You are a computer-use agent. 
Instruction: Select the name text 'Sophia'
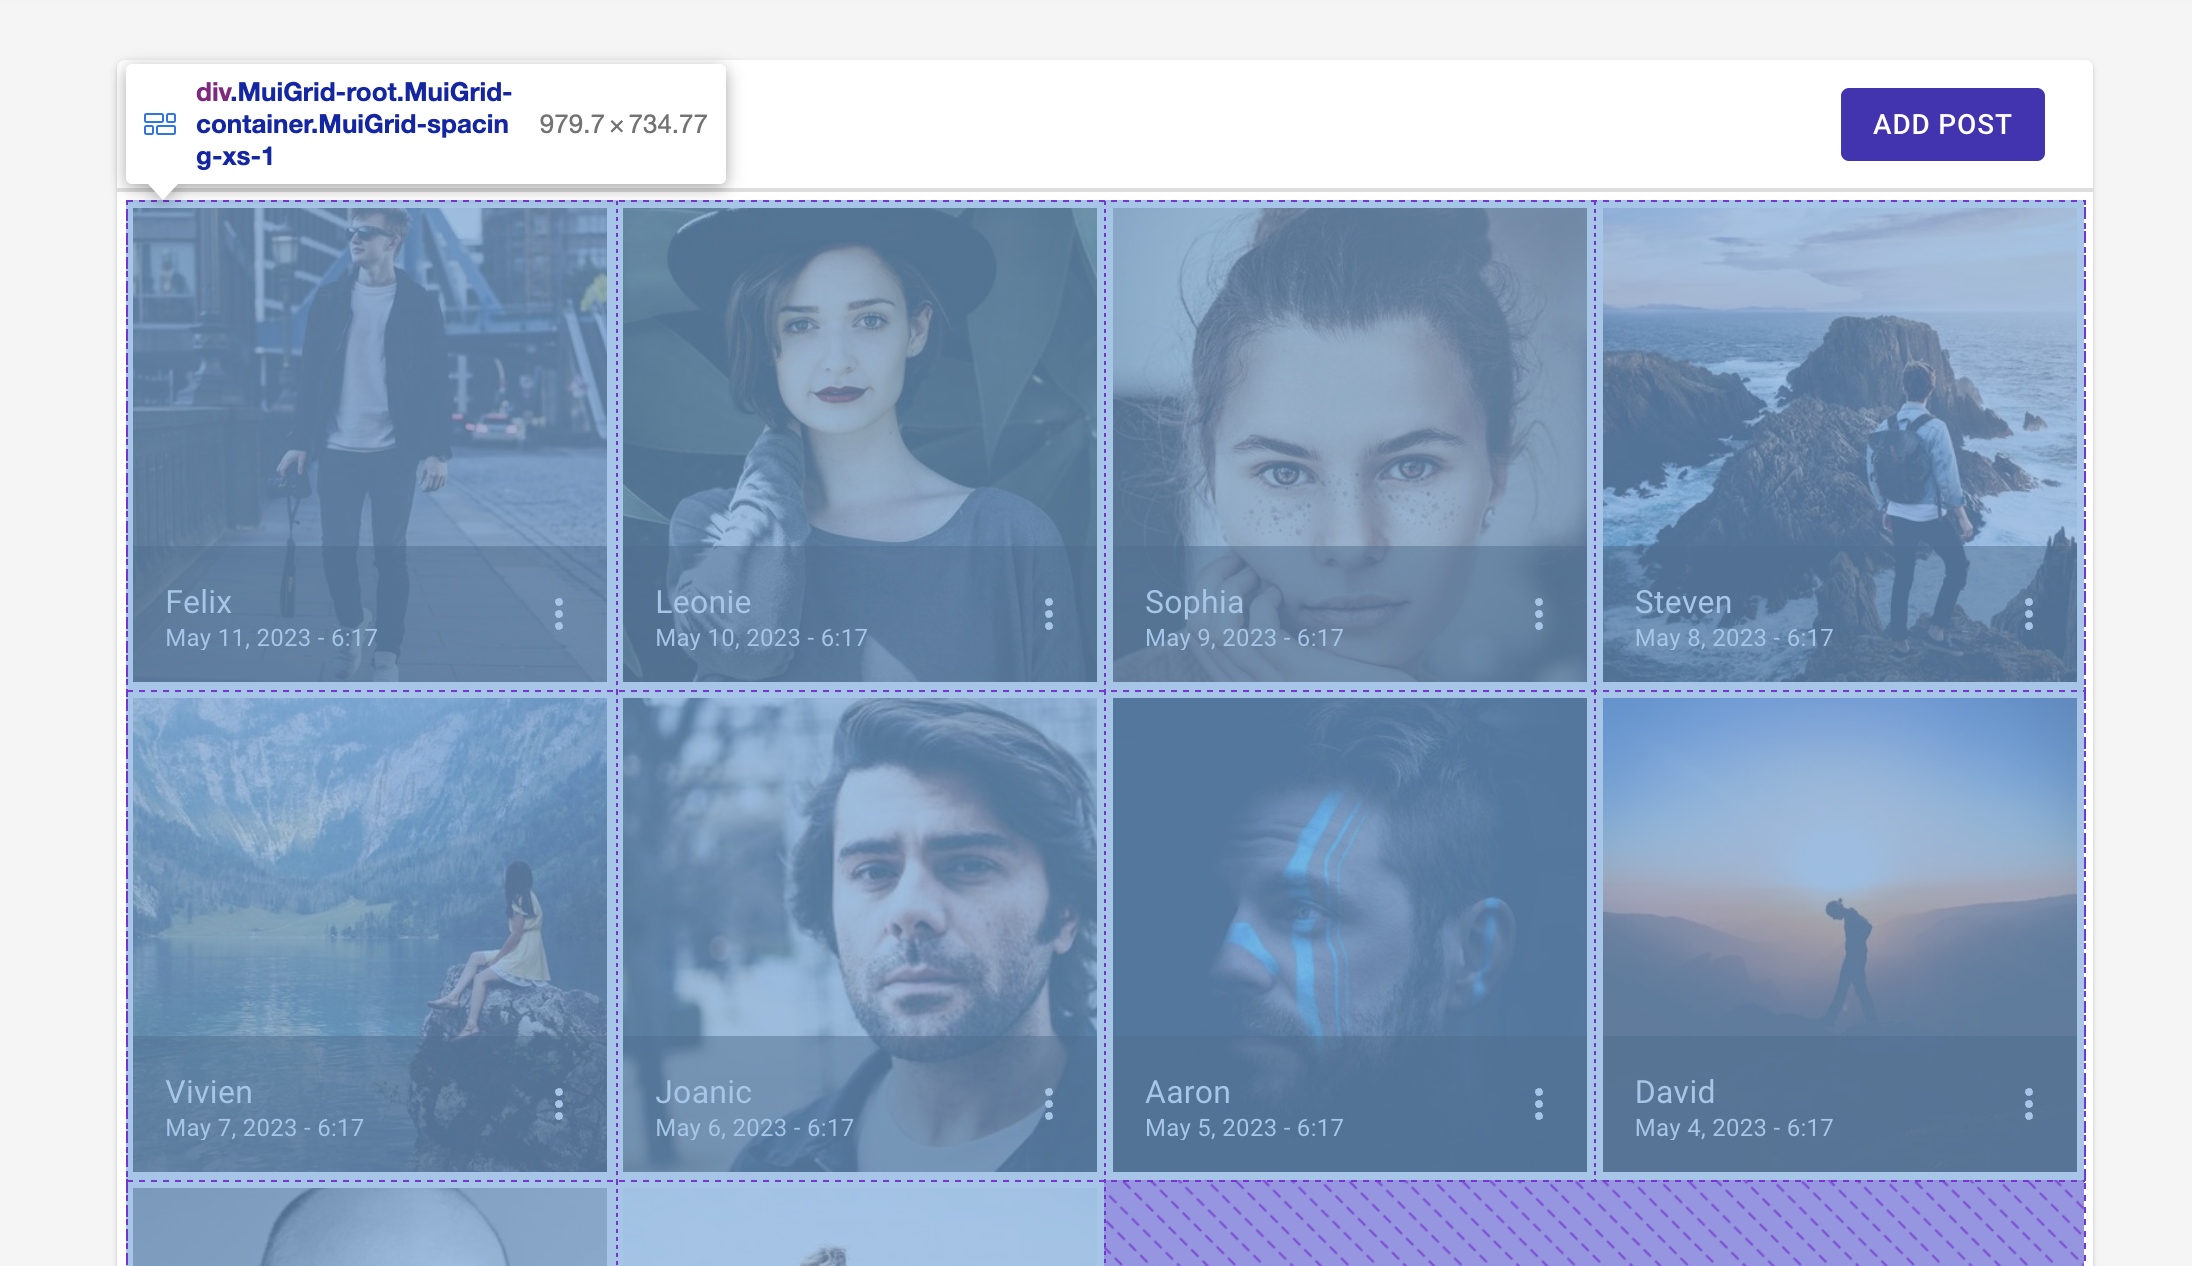[x=1194, y=602]
